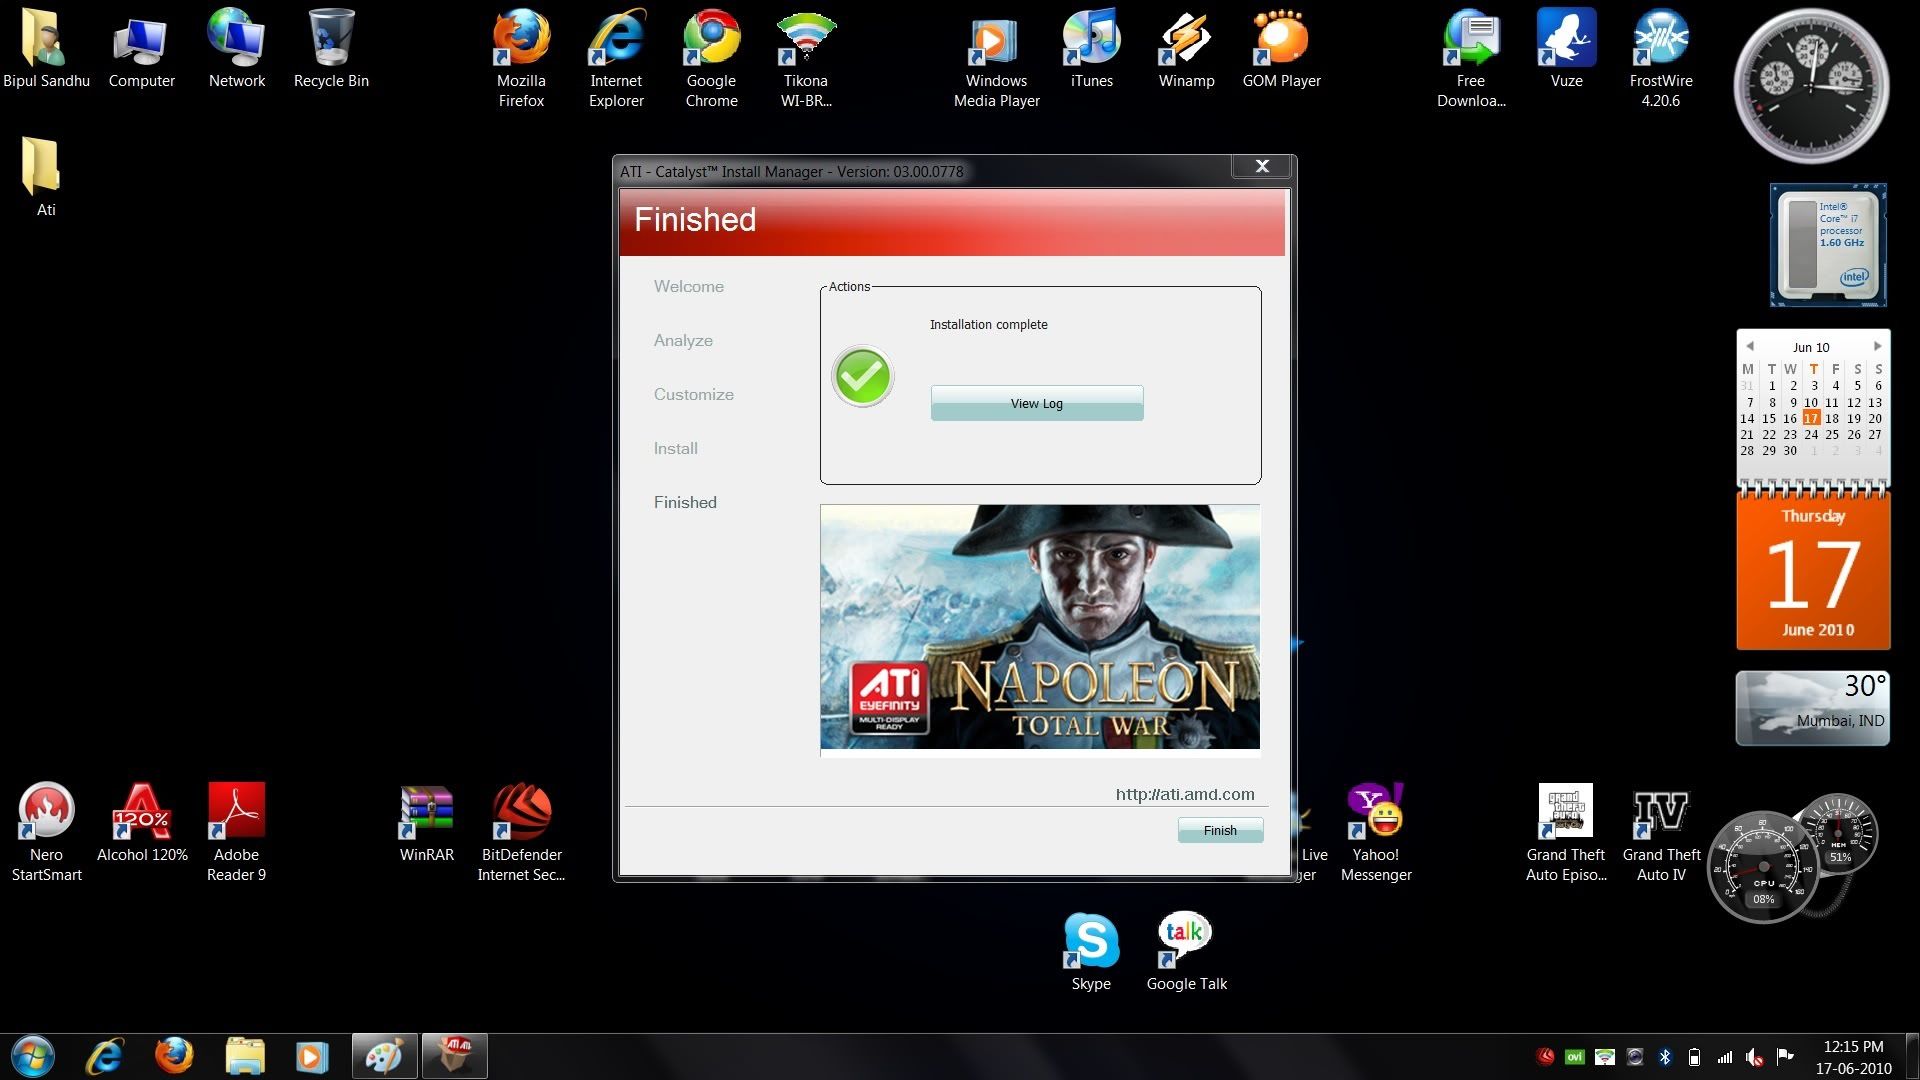Viewport: 1920px width, 1080px height.
Task: Switch to ATI installer taskbar button
Action: (455, 1056)
